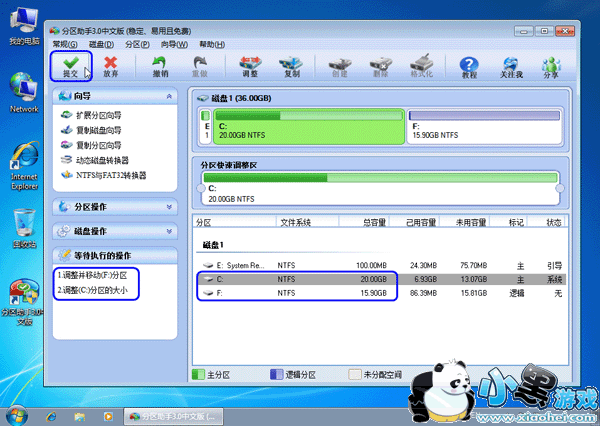This screenshot has width=600, height=426.
Task: Open the 回收站 Recycle Bin desktop icon
Action: point(24,229)
